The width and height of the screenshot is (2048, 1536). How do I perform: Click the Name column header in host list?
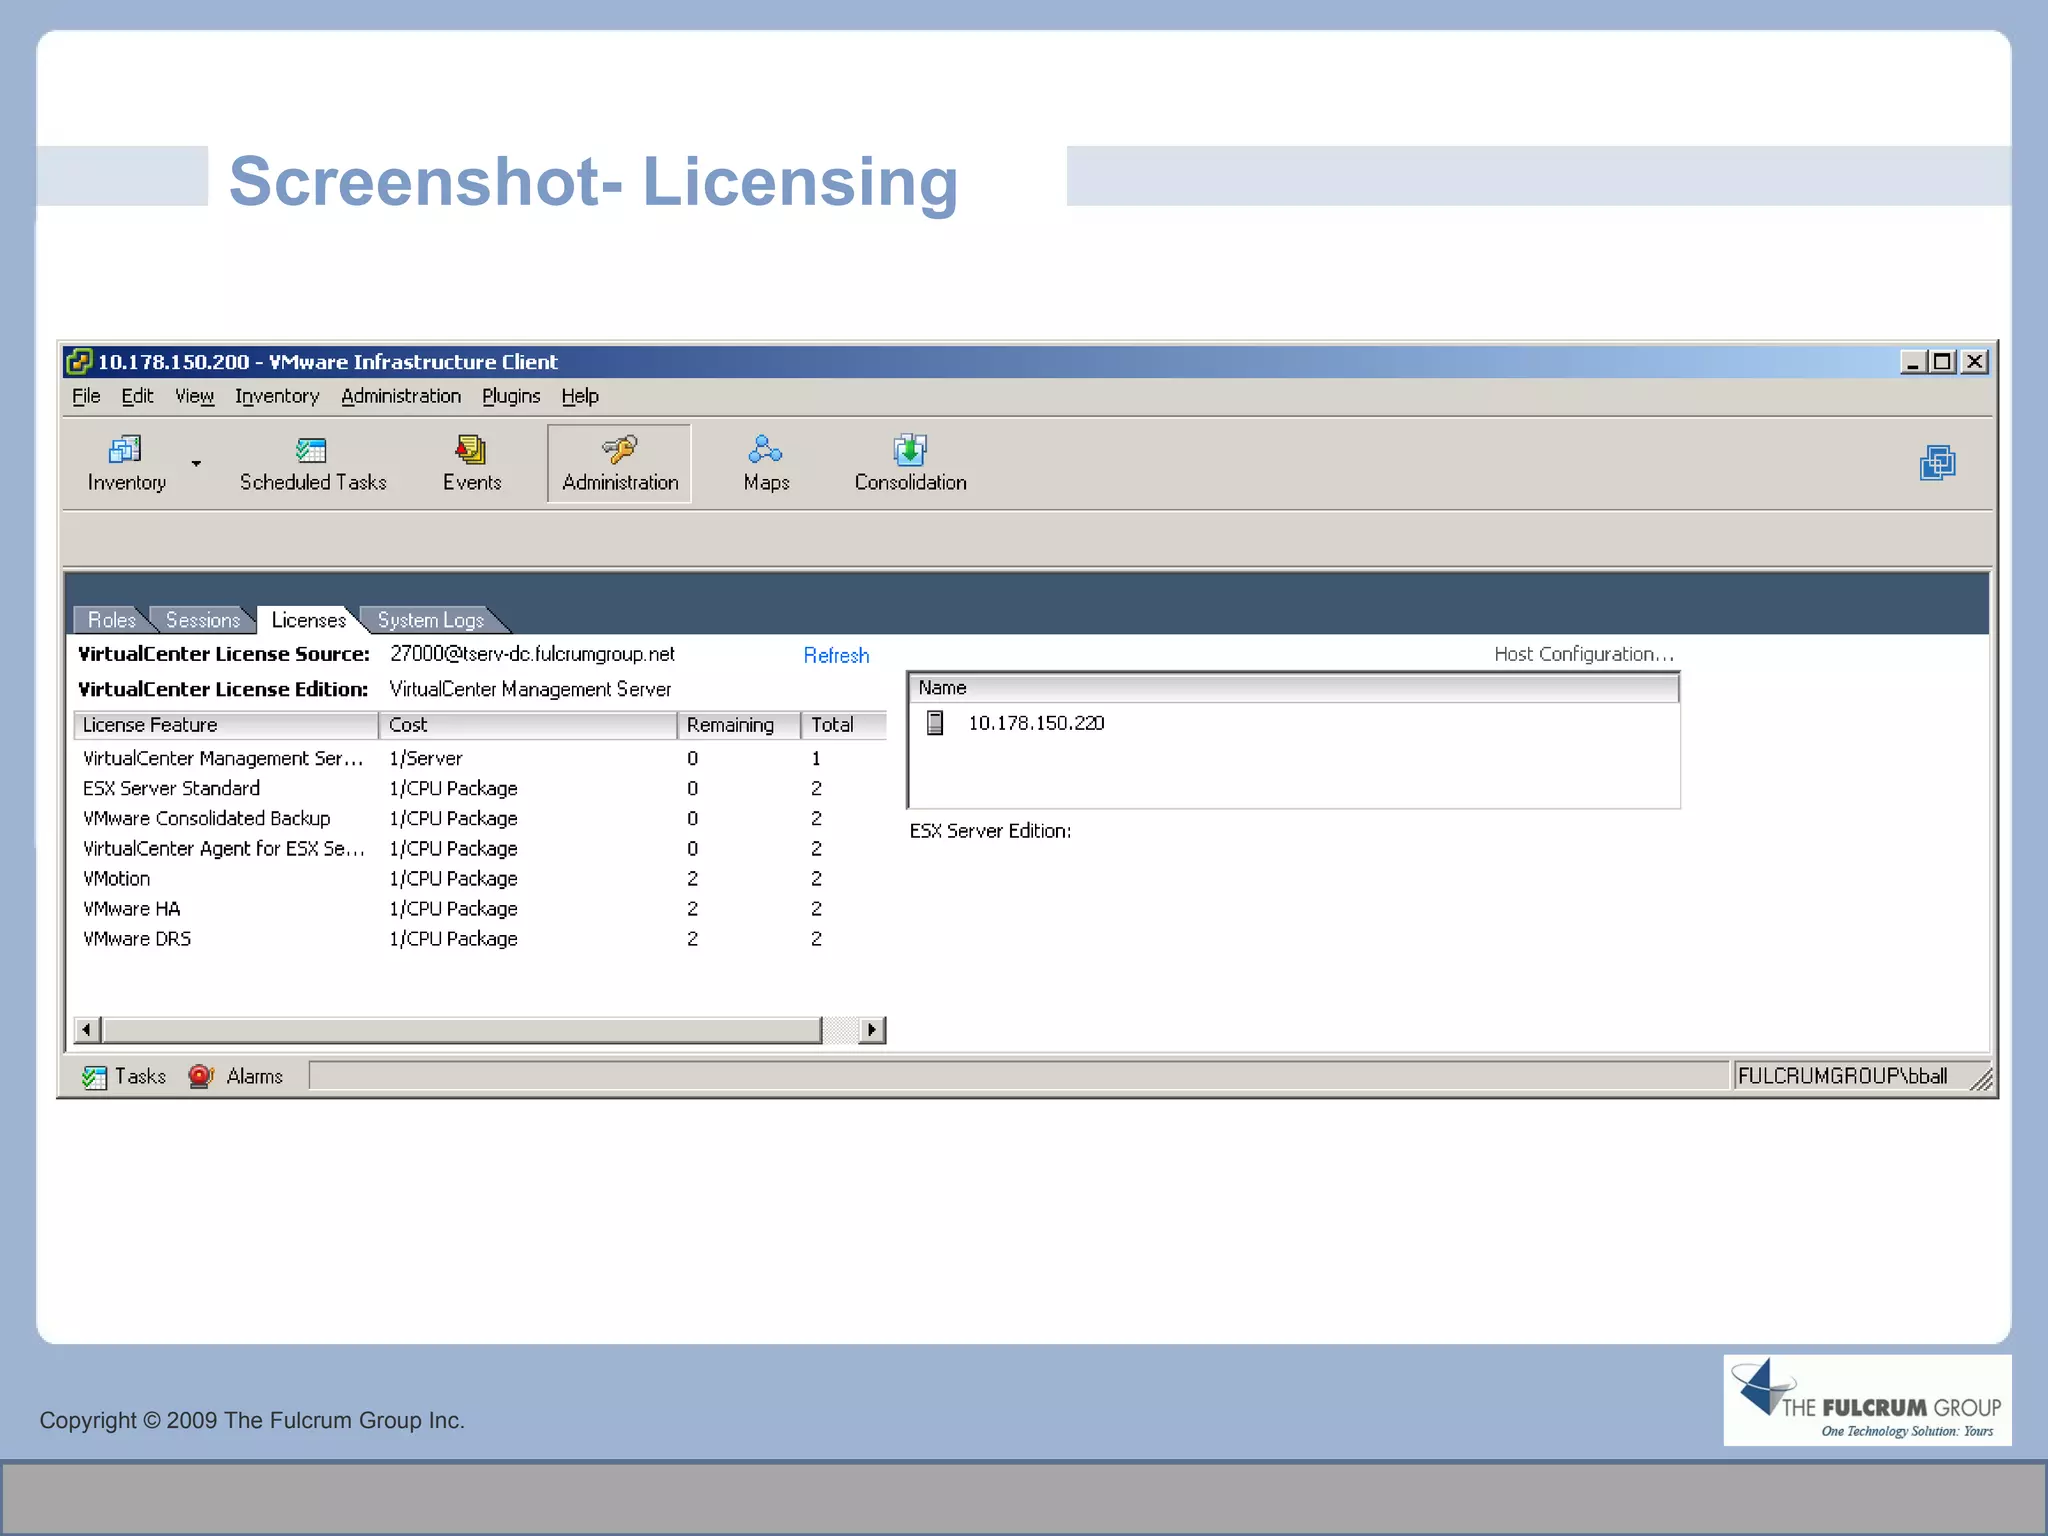[x=1294, y=688]
